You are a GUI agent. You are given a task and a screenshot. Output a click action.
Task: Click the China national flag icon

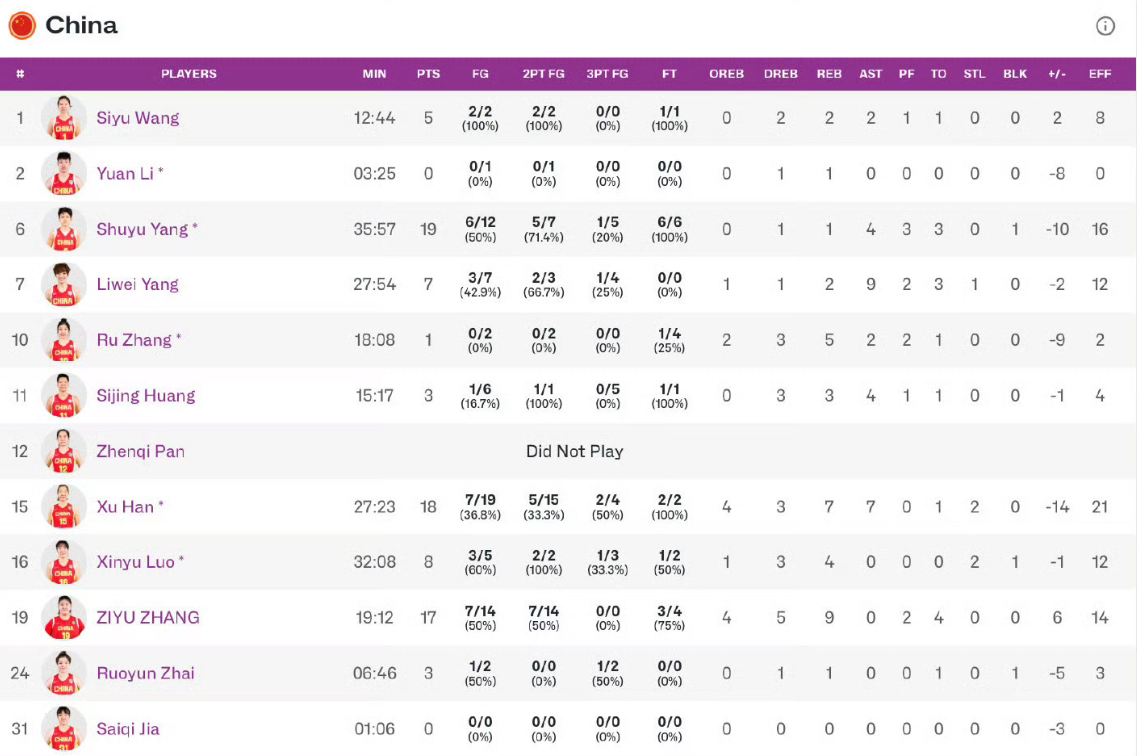[x=22, y=26]
